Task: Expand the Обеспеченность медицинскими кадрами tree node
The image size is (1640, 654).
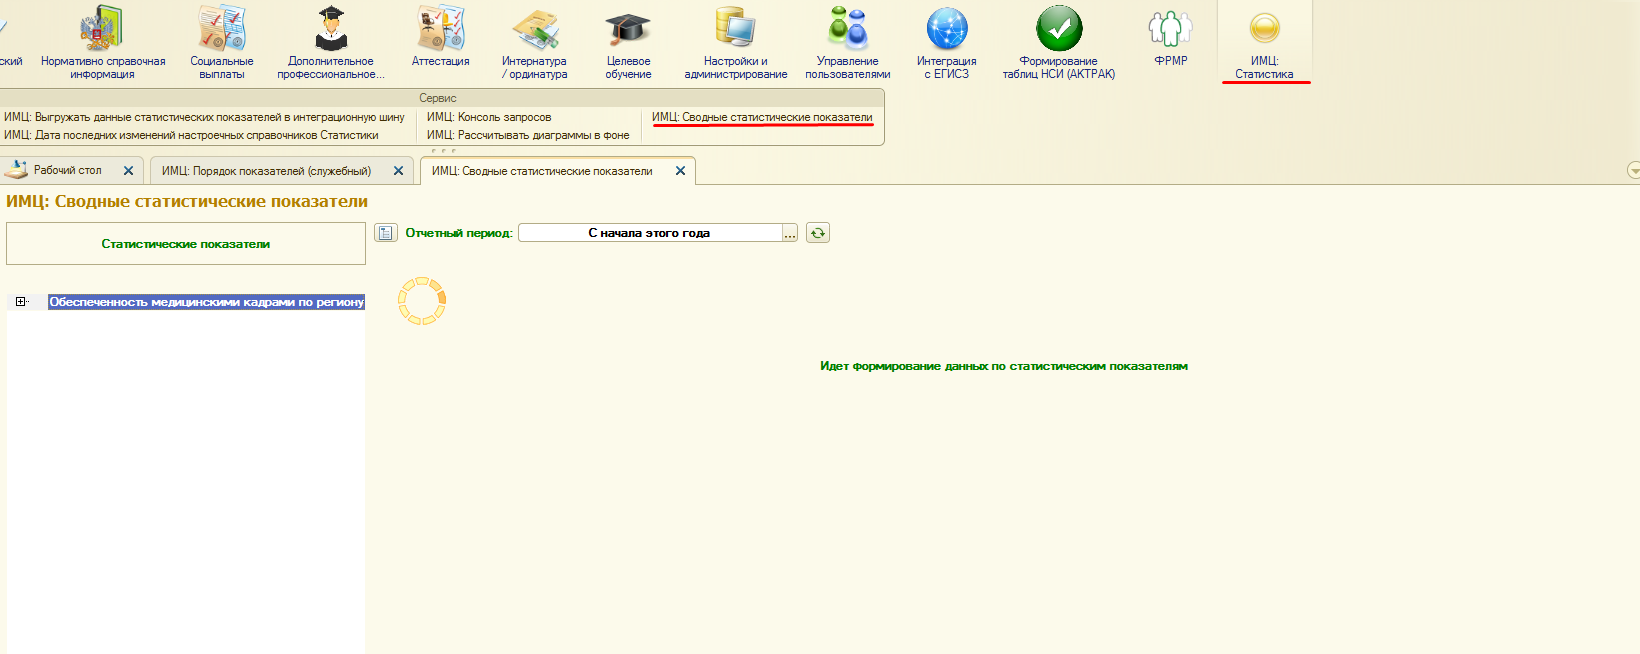Action: click(x=20, y=302)
